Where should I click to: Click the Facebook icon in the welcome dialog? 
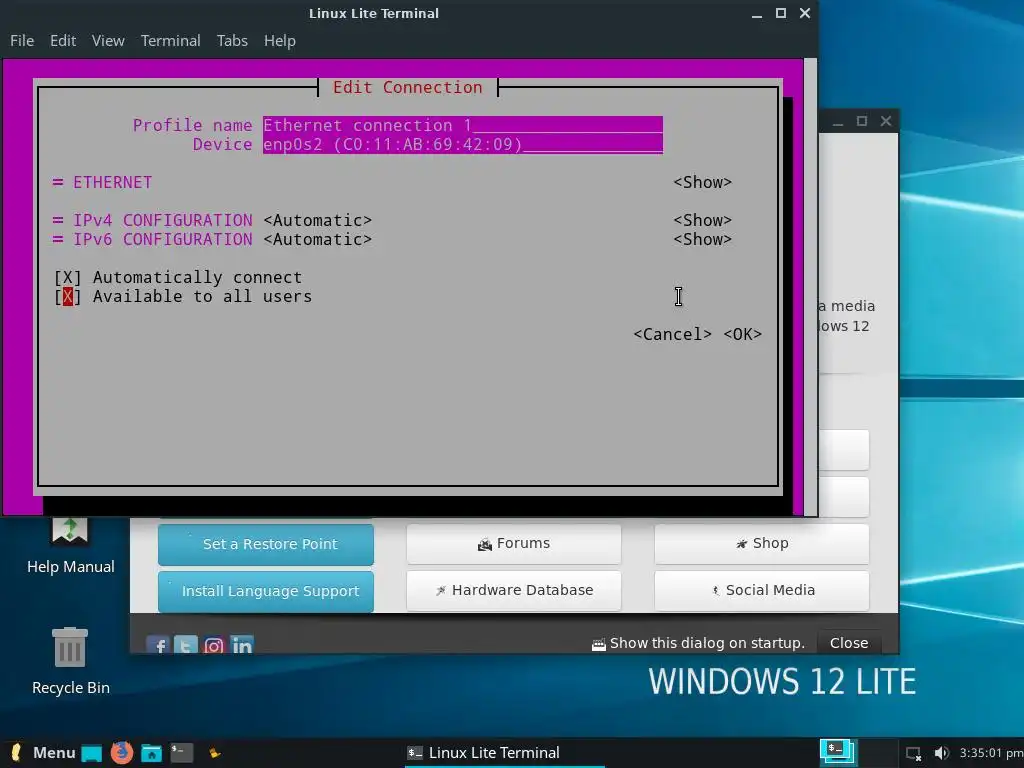point(158,645)
